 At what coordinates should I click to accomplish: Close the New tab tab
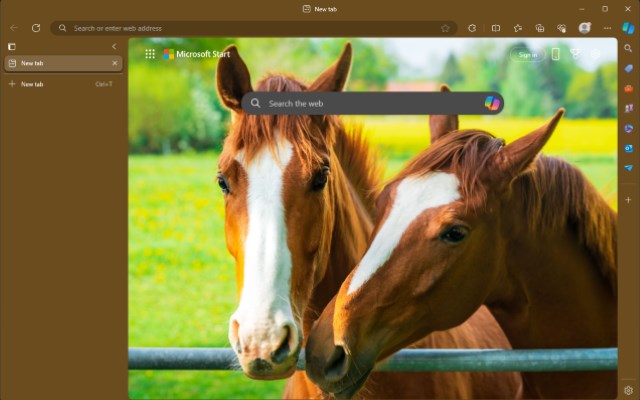pyautogui.click(x=115, y=63)
